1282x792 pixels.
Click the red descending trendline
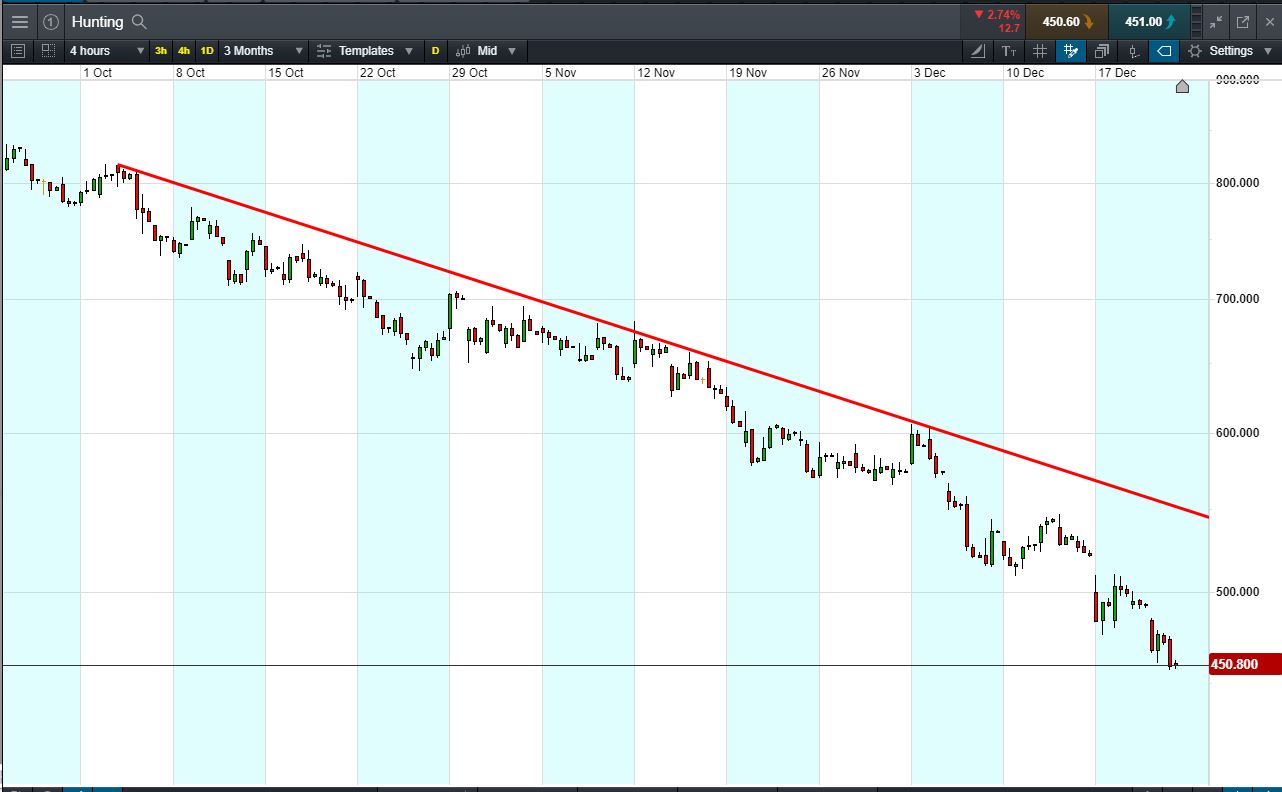tap(662, 341)
